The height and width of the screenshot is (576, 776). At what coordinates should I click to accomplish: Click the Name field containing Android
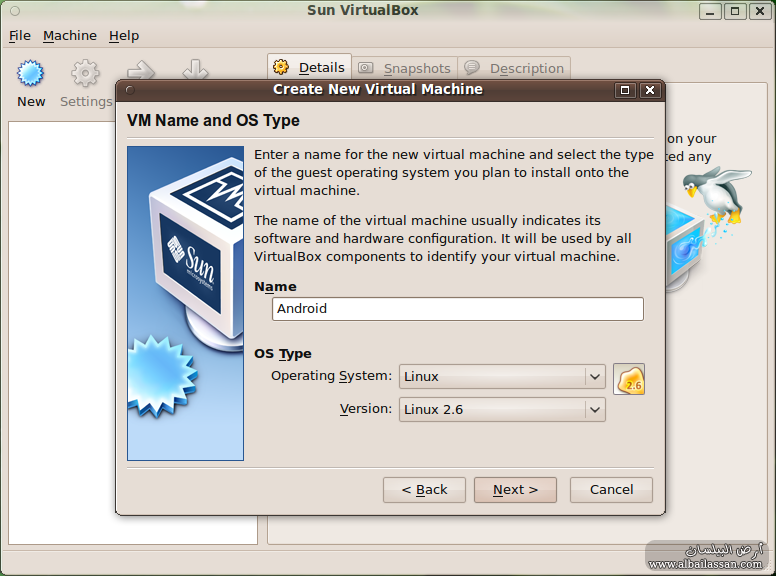tap(458, 309)
